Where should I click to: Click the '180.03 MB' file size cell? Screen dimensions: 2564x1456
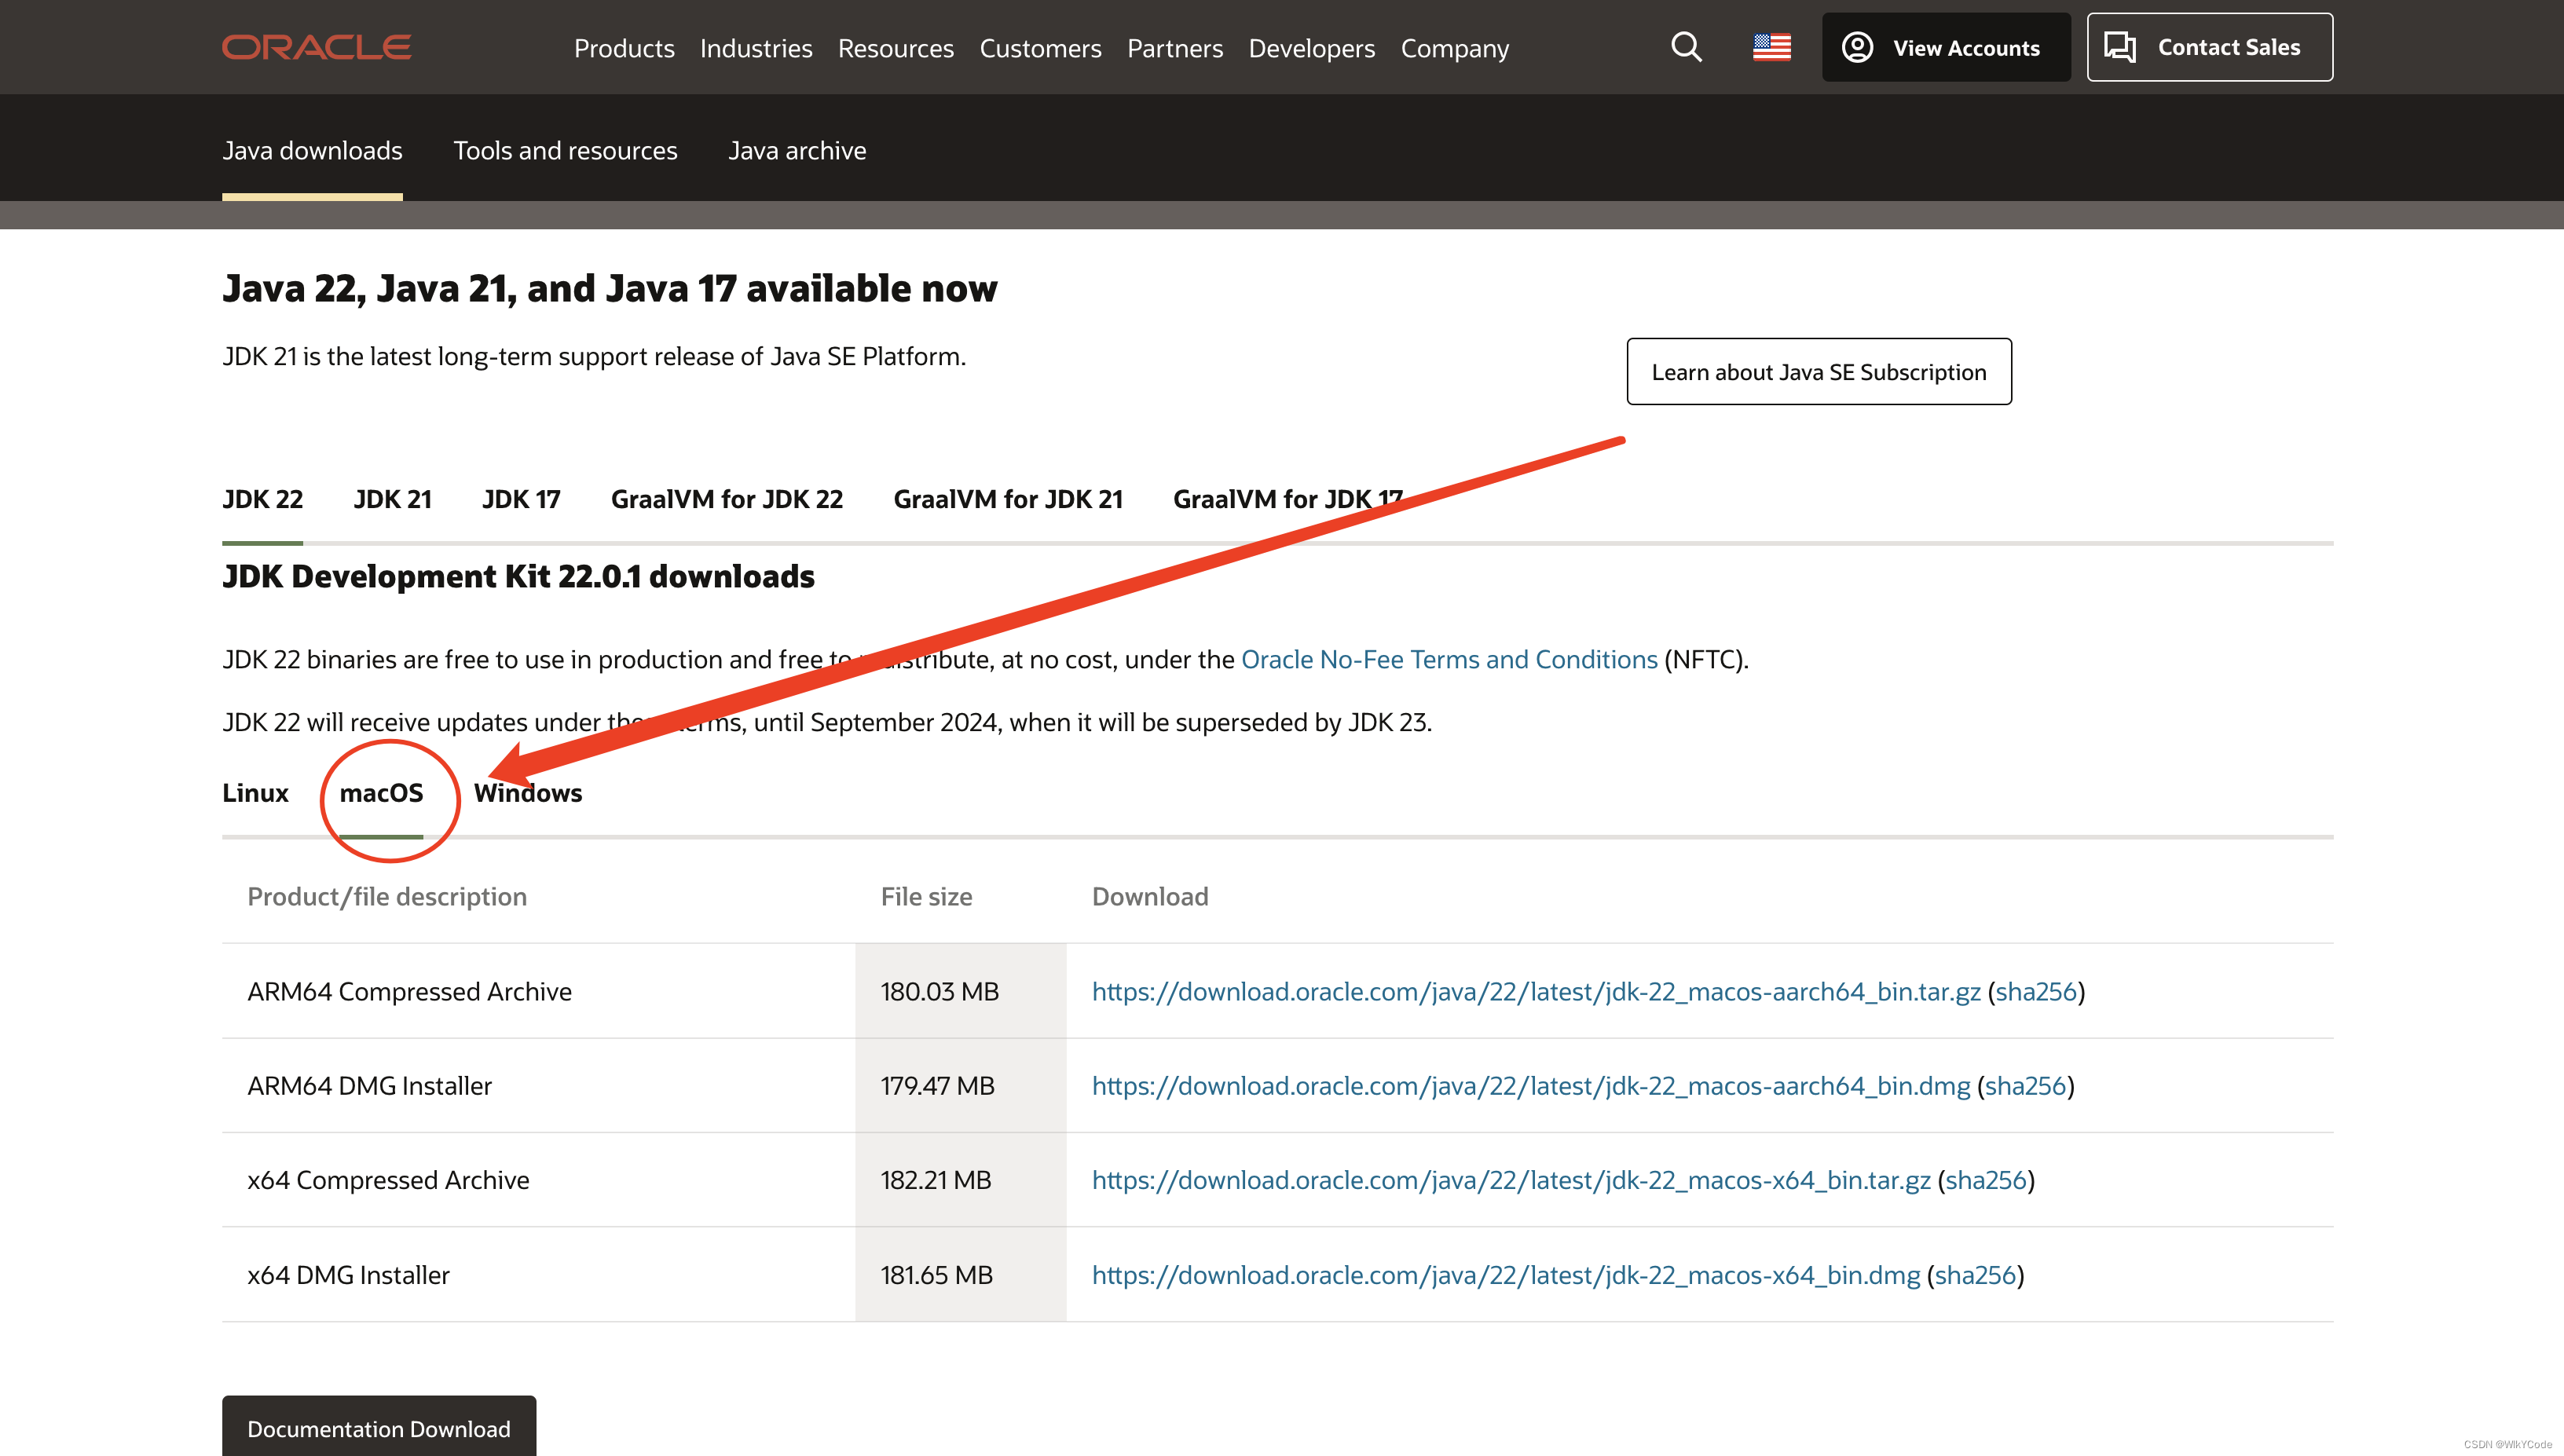[960, 991]
